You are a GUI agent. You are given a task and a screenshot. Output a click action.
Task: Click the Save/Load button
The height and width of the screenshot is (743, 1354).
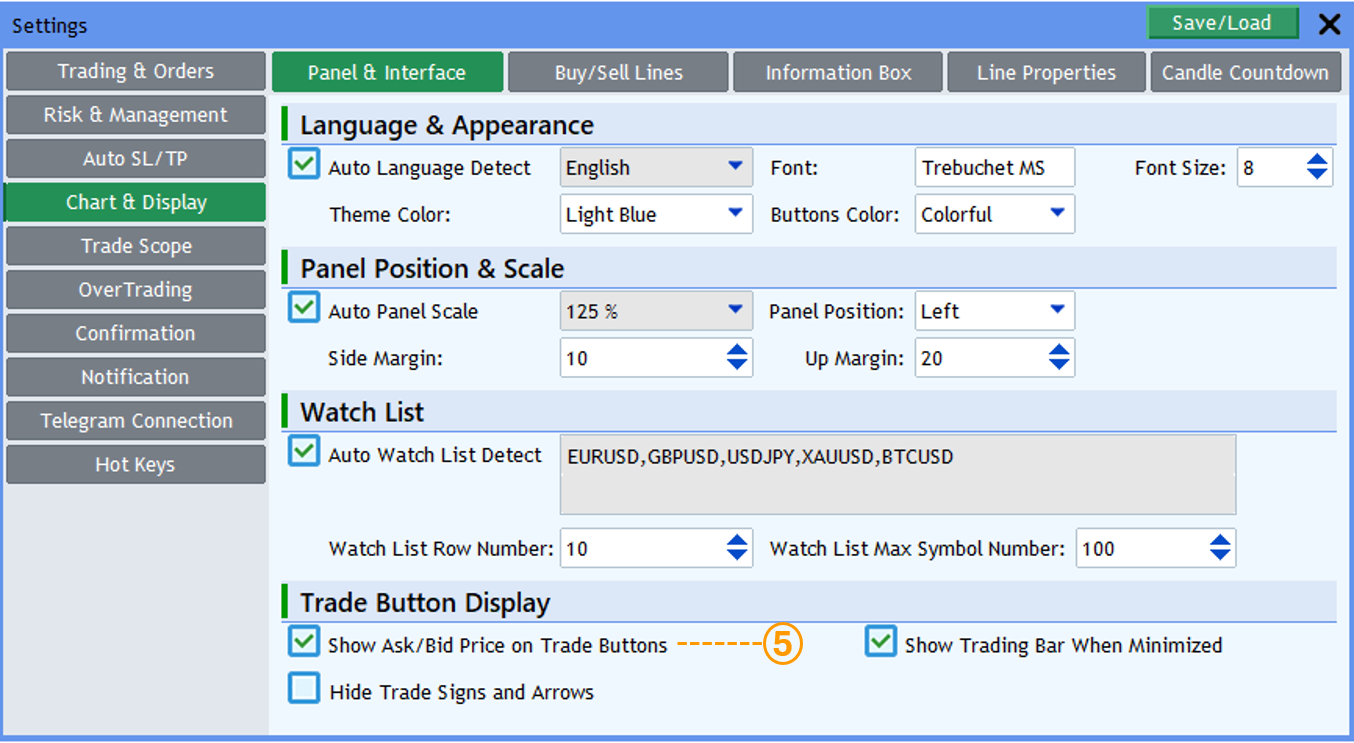pyautogui.click(x=1222, y=23)
